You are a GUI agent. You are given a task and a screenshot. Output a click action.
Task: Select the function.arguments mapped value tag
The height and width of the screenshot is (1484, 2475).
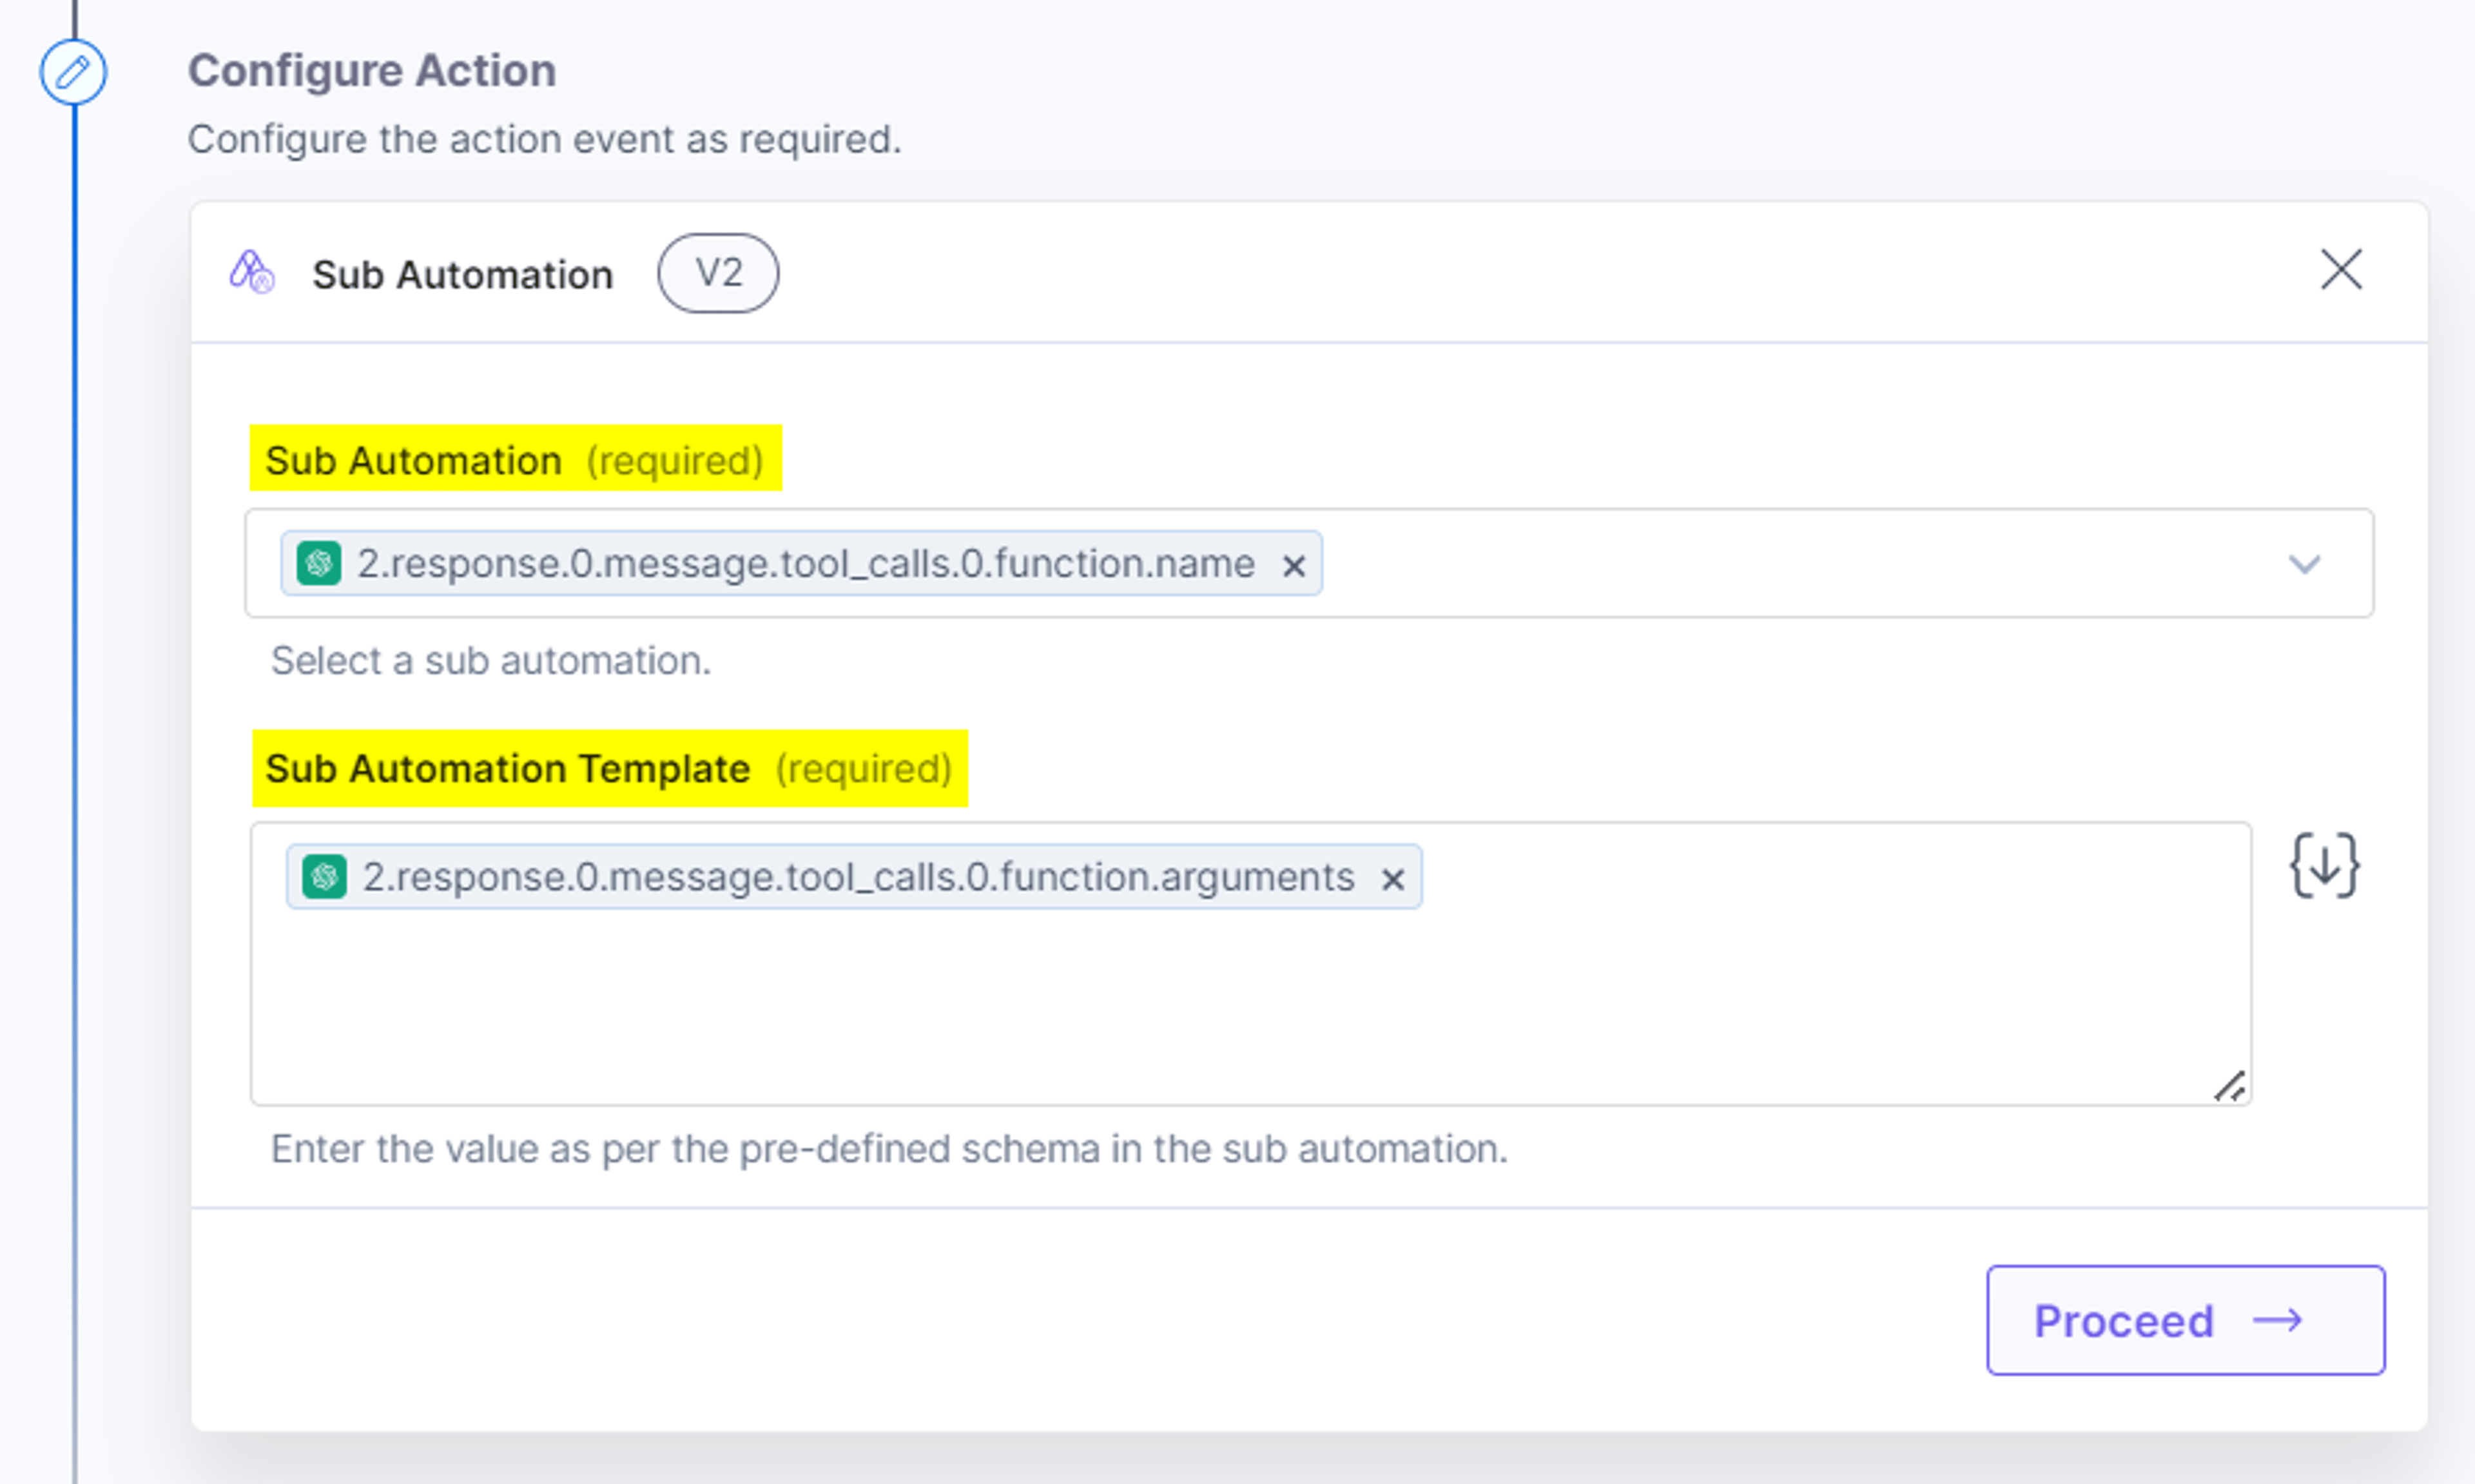(853, 876)
